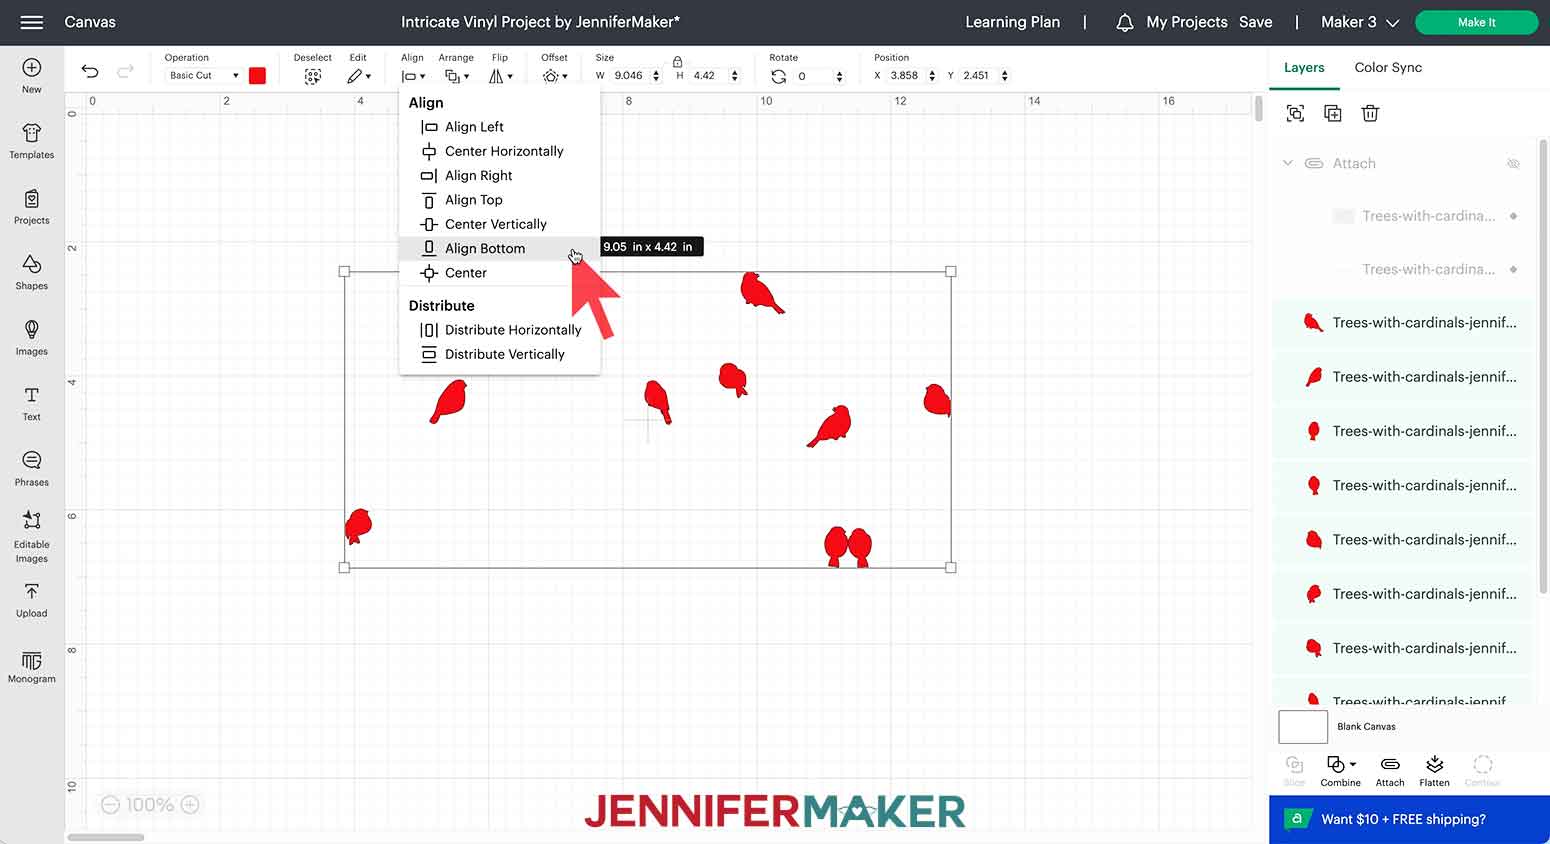Open the Projects panel
Screen dimensions: 1550x844
tap(32, 206)
